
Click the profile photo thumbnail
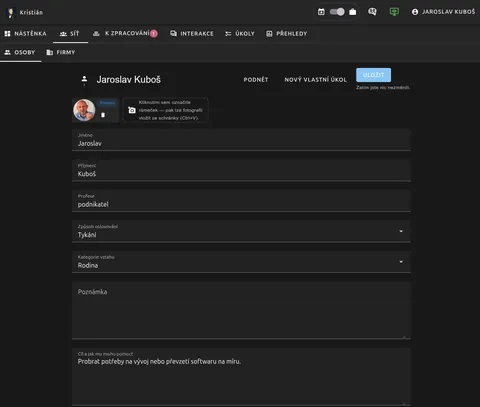(x=84, y=110)
